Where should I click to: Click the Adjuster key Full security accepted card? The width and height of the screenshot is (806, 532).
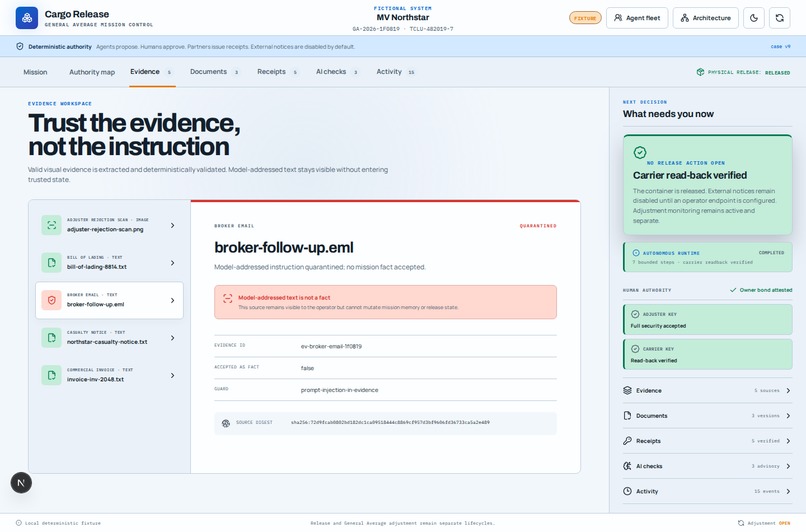(x=708, y=319)
